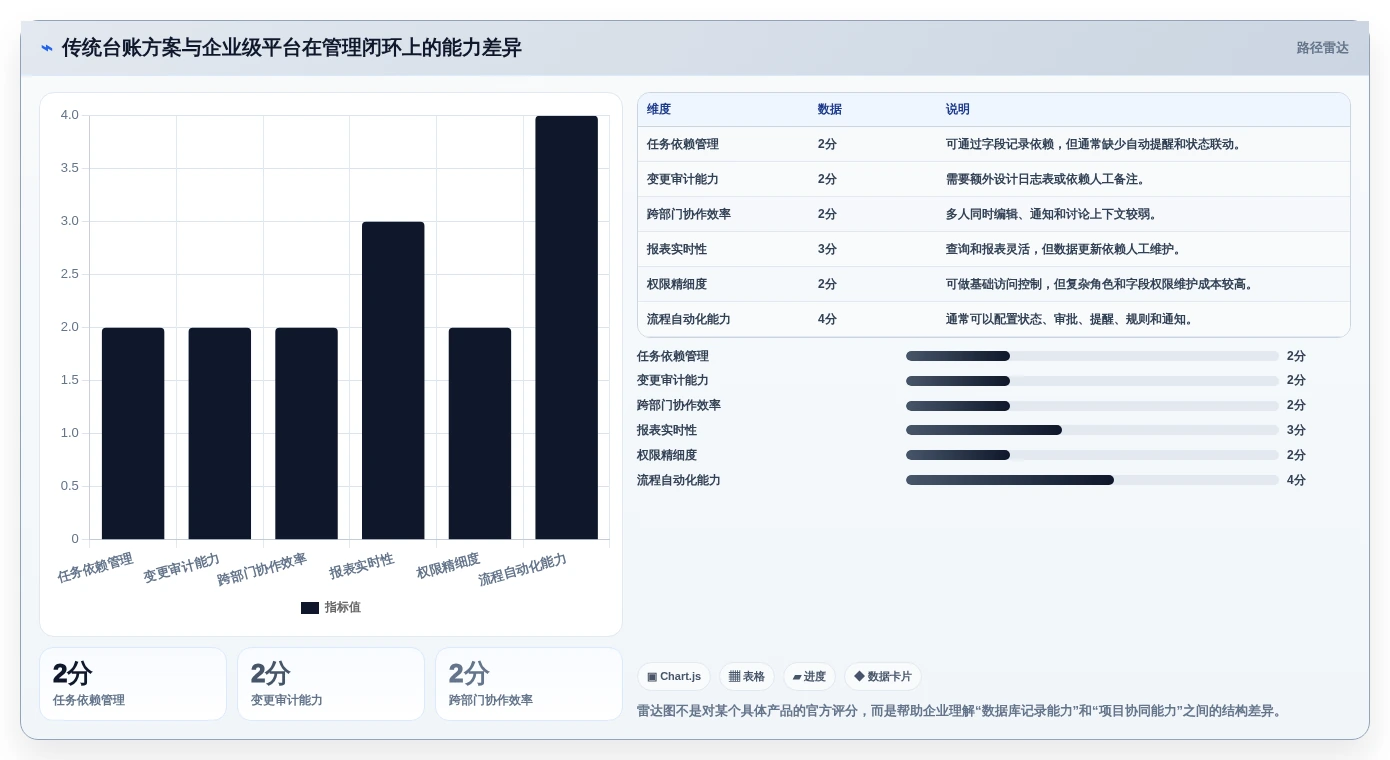Click the 报表实时性 bar in chart
The height and width of the screenshot is (760, 1390).
393,381
